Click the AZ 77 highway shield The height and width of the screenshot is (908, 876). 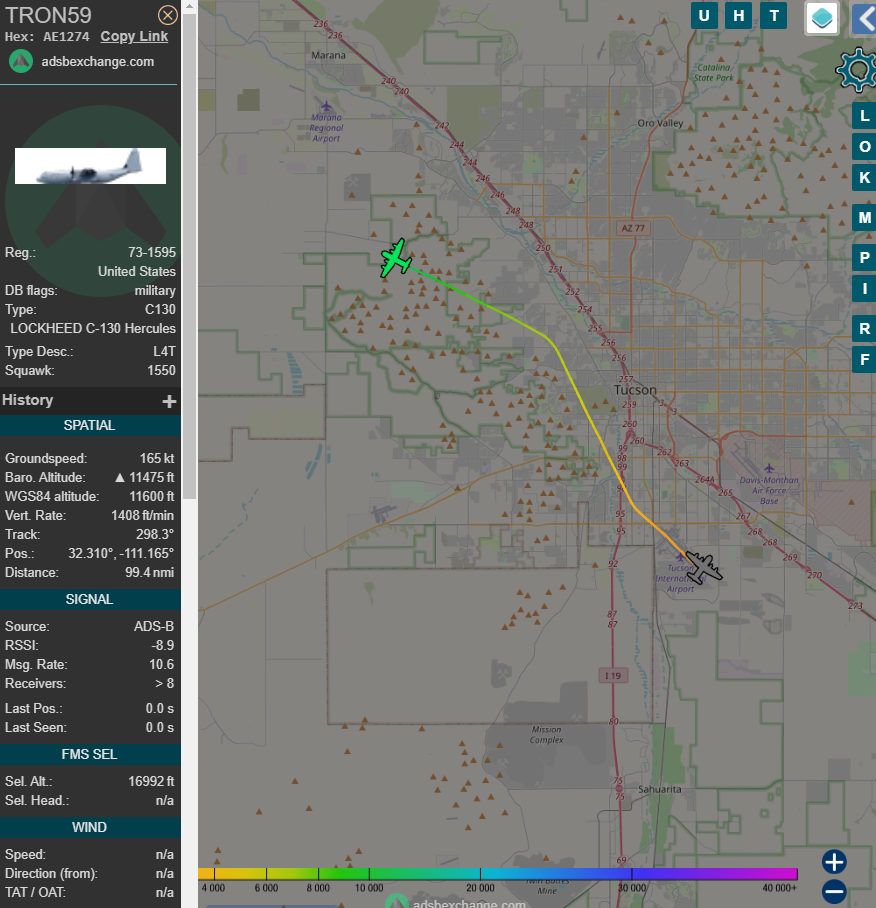pos(633,228)
